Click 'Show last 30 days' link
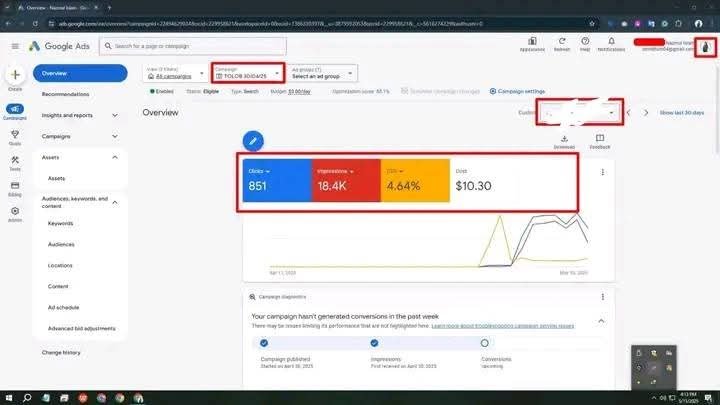 (x=683, y=113)
